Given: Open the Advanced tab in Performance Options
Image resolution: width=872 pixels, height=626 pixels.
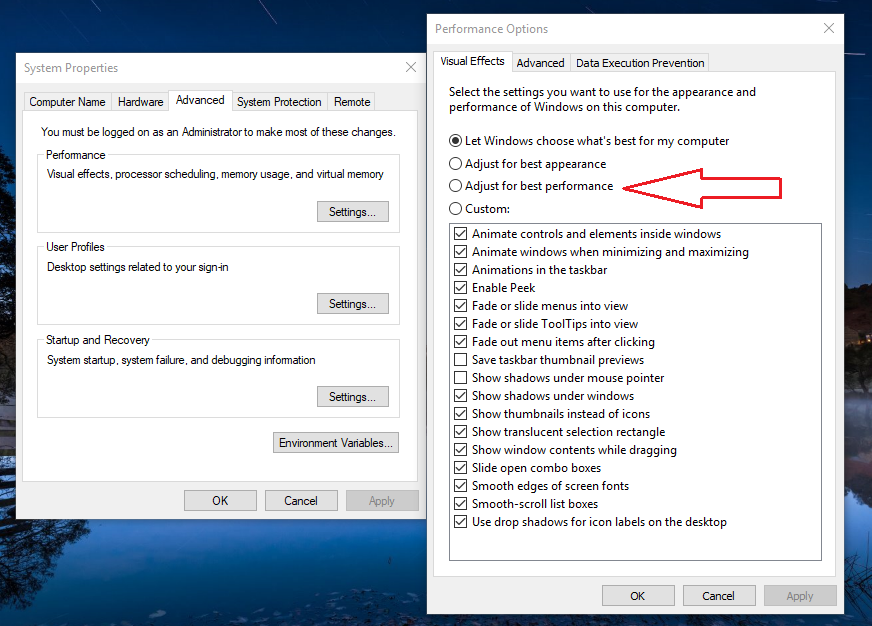Looking at the screenshot, I should point(540,63).
